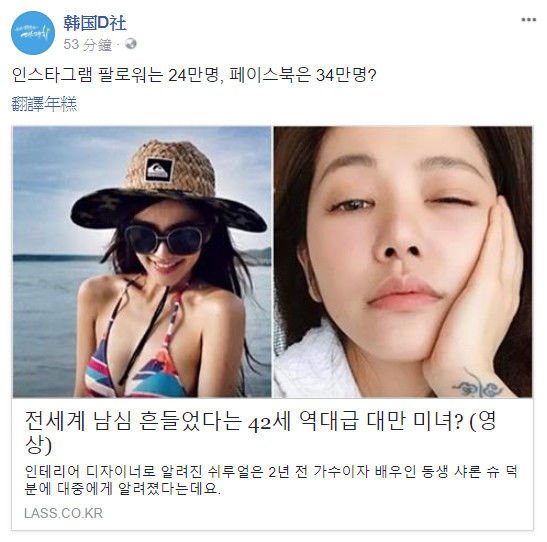The width and height of the screenshot is (547, 542).
Task: Open the 韩国D社 page name link
Action: pos(95,23)
